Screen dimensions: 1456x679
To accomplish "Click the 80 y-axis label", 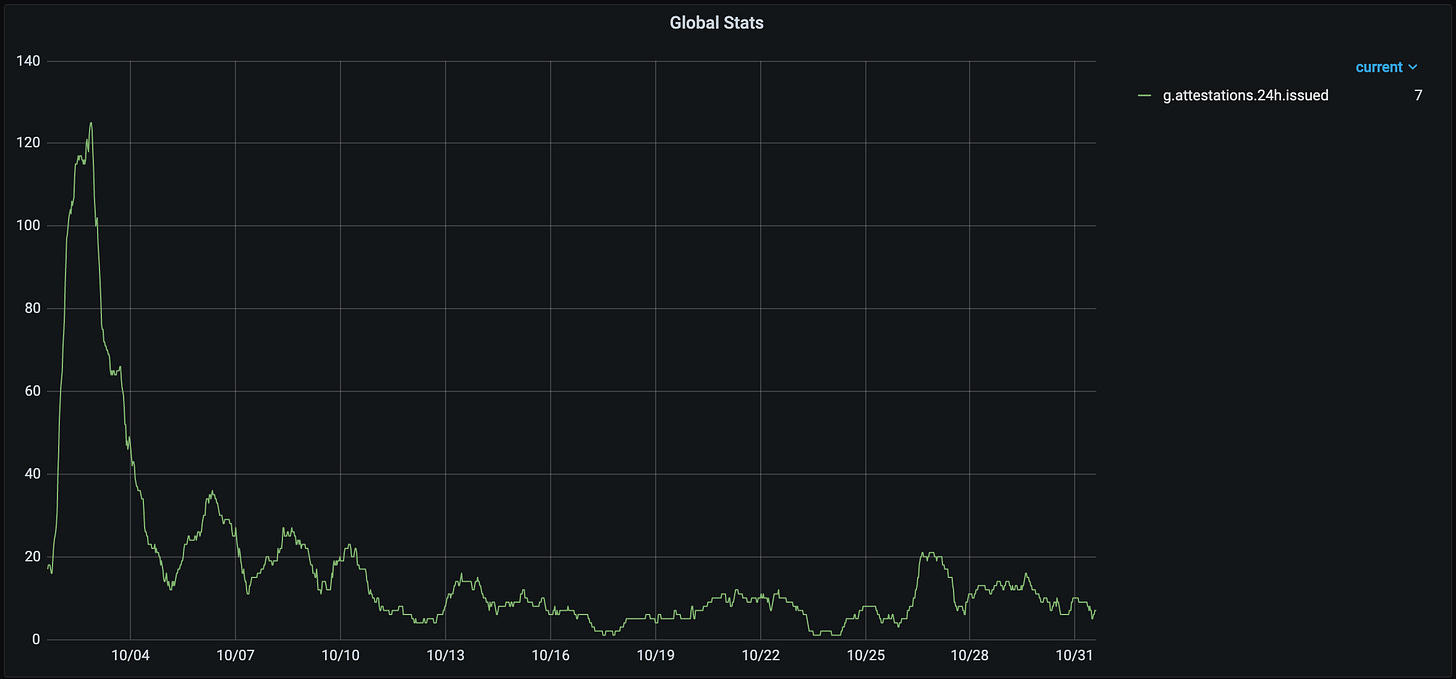I will 32,309.
